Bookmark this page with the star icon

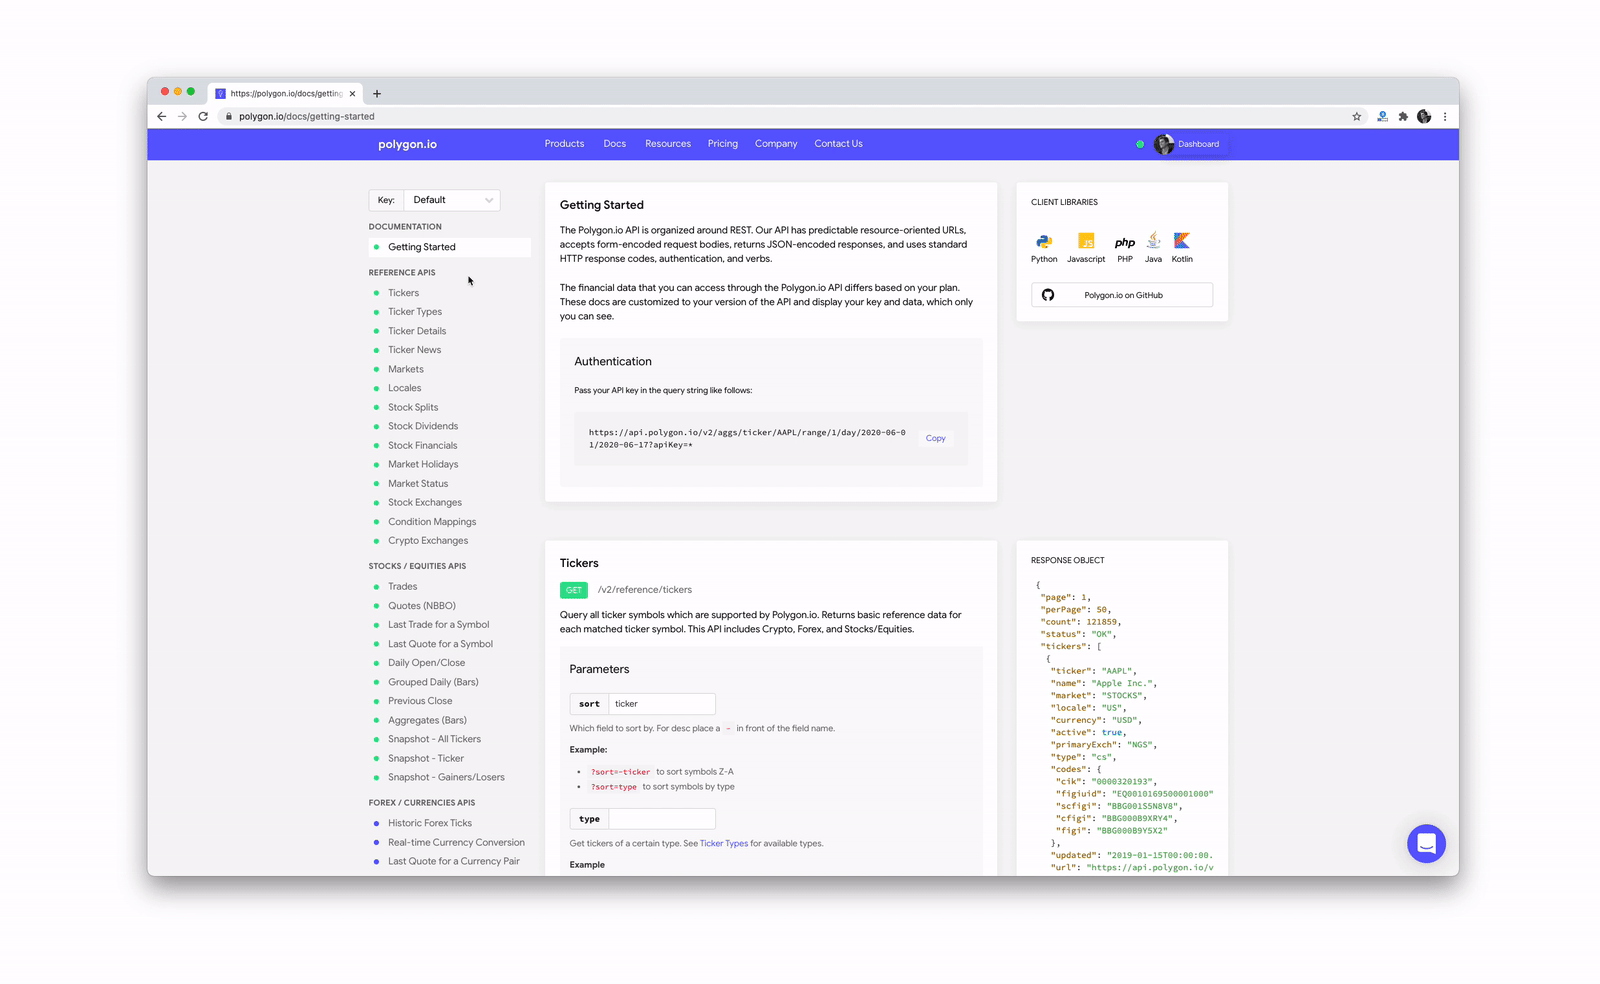tap(1357, 117)
